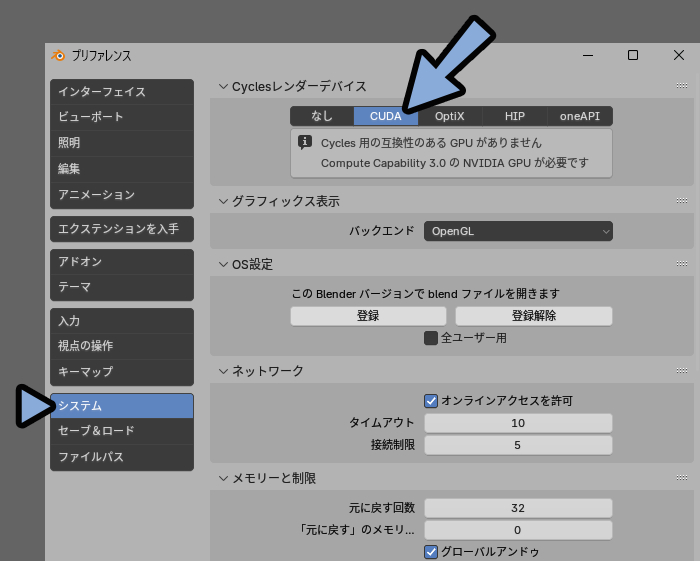Click the 元に戻す回数 value field

[518, 508]
